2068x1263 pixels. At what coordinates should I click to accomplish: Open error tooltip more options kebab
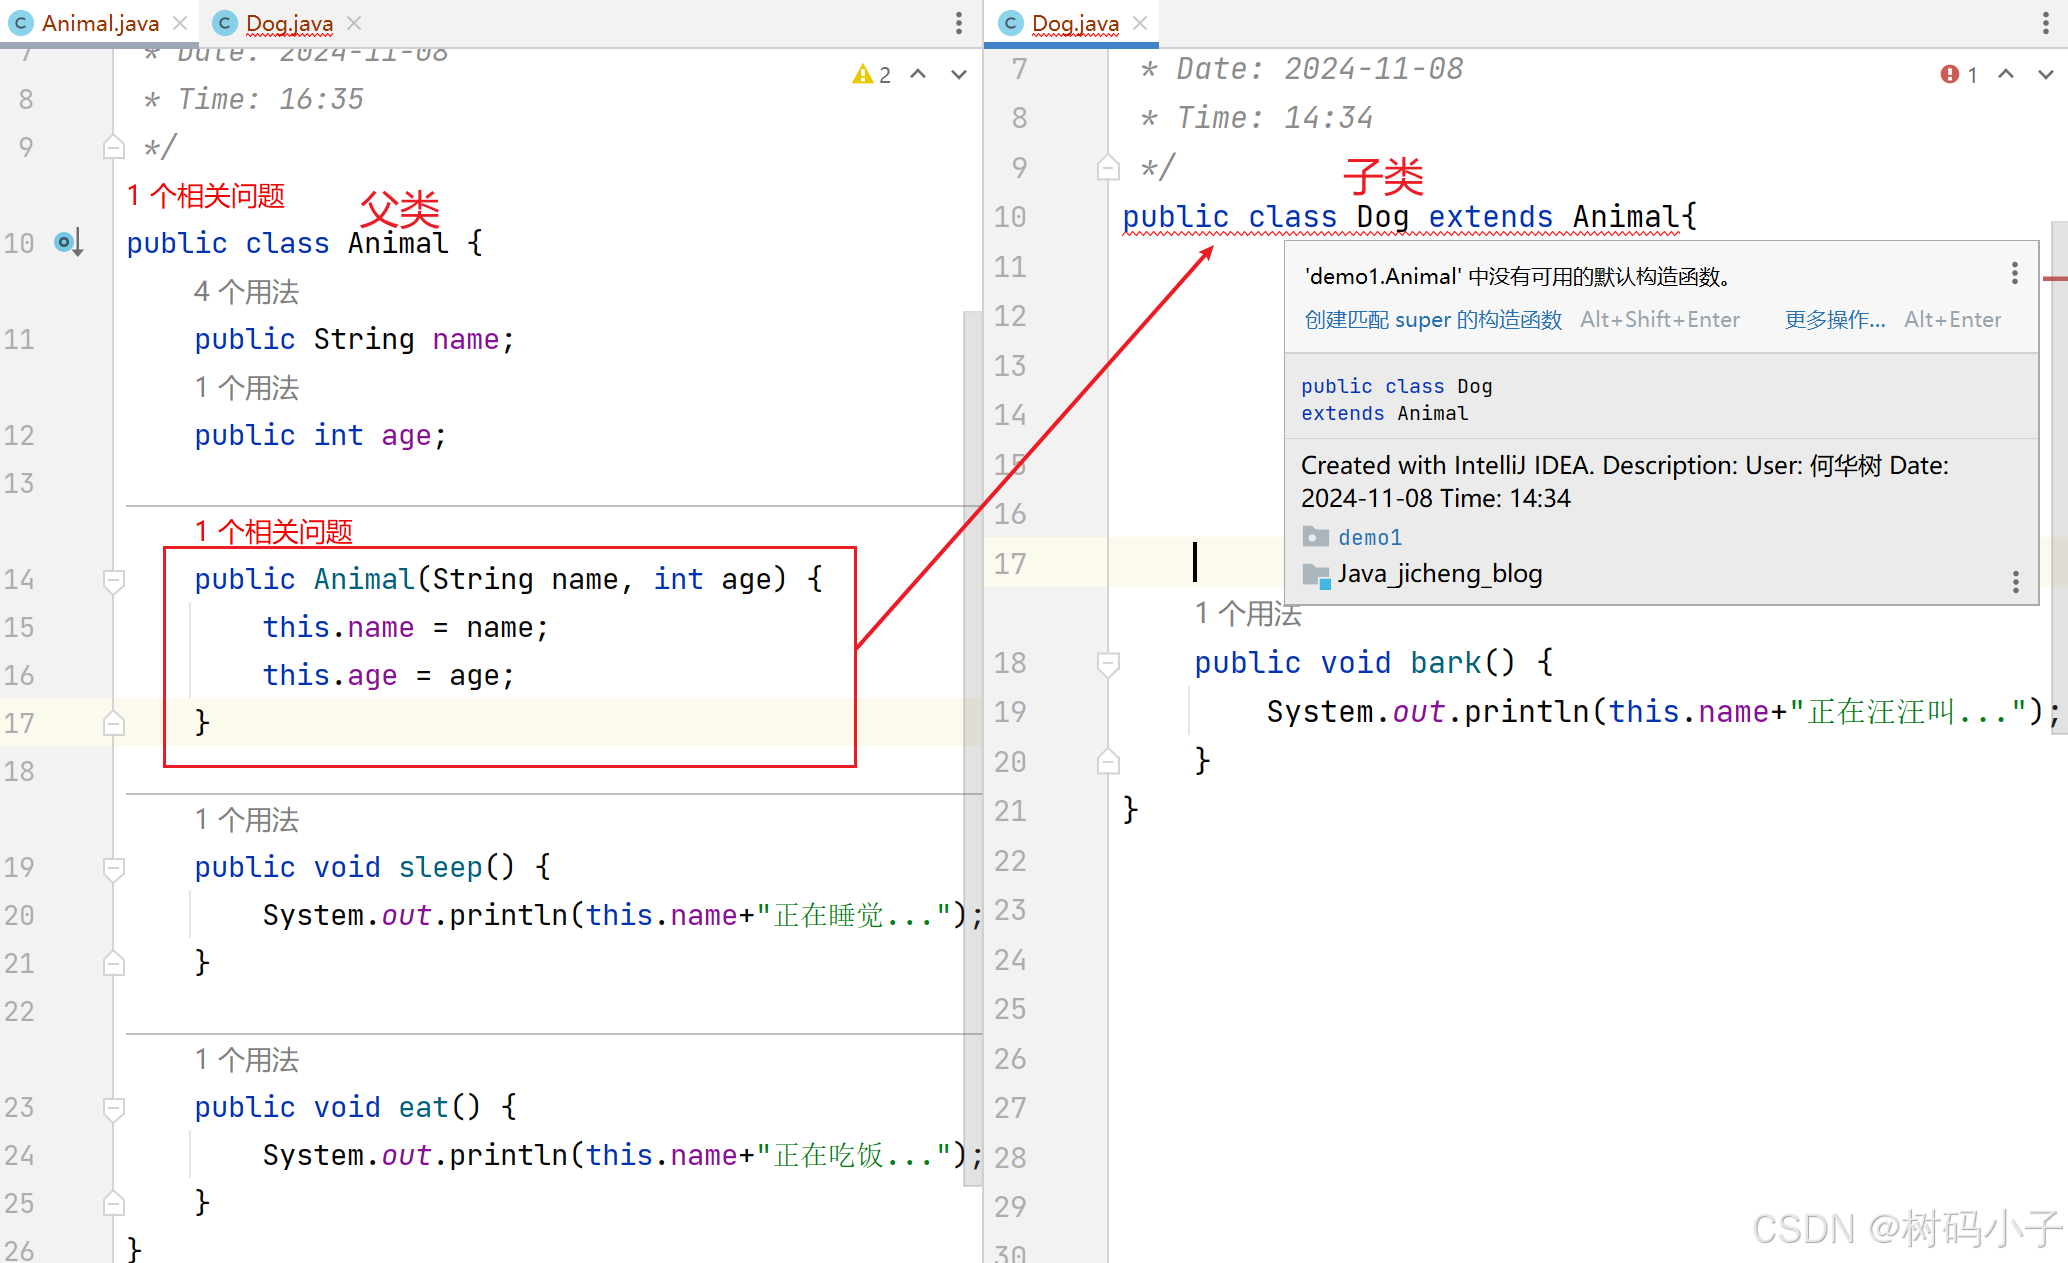tap(2014, 273)
